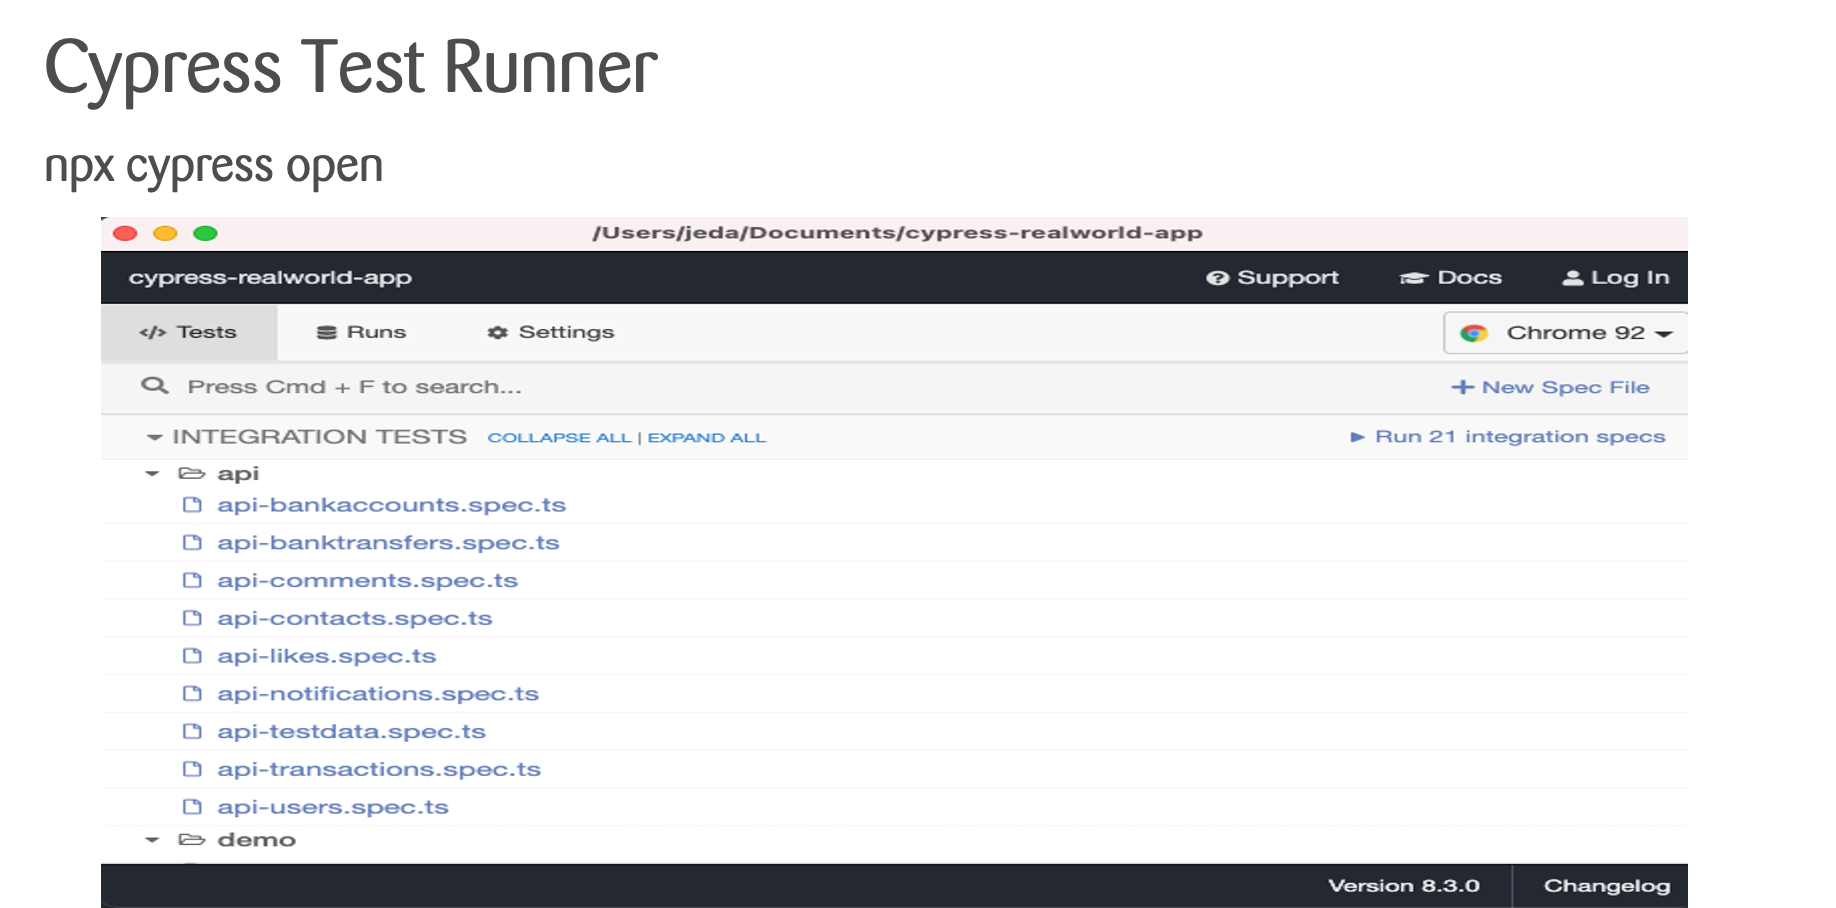1836x908 pixels.
Task: Click file icon of api-contacts.spec.ts
Action: (192, 619)
